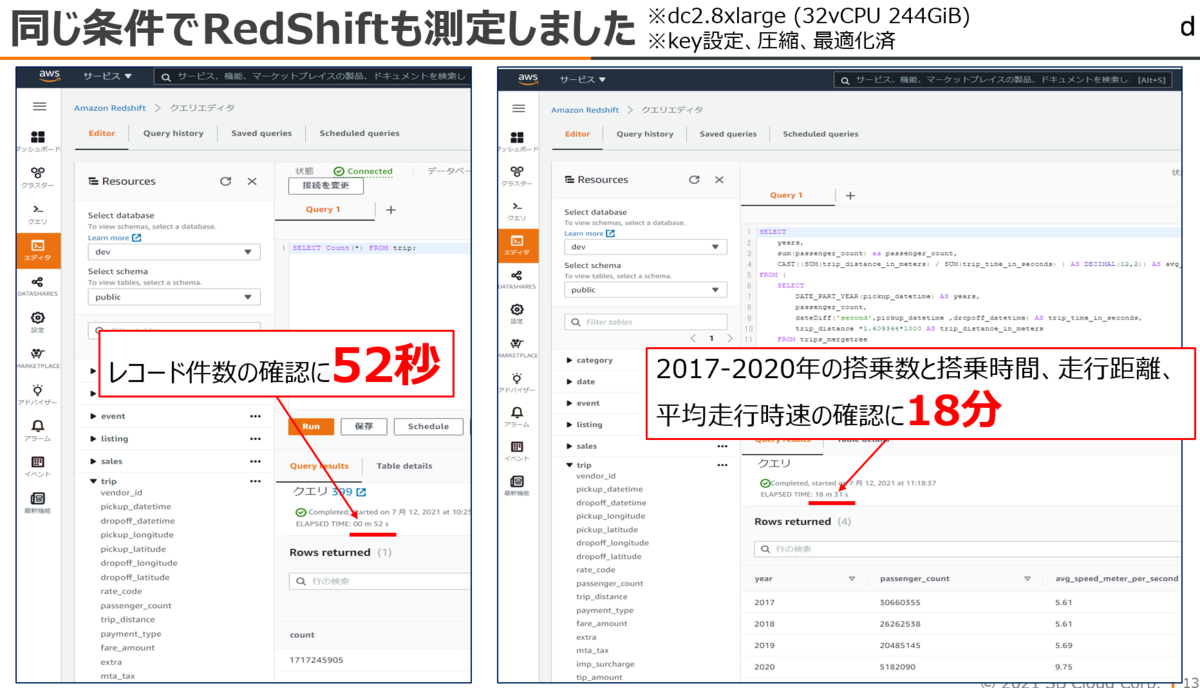Click the Schedule button in left screenshot

click(x=428, y=426)
